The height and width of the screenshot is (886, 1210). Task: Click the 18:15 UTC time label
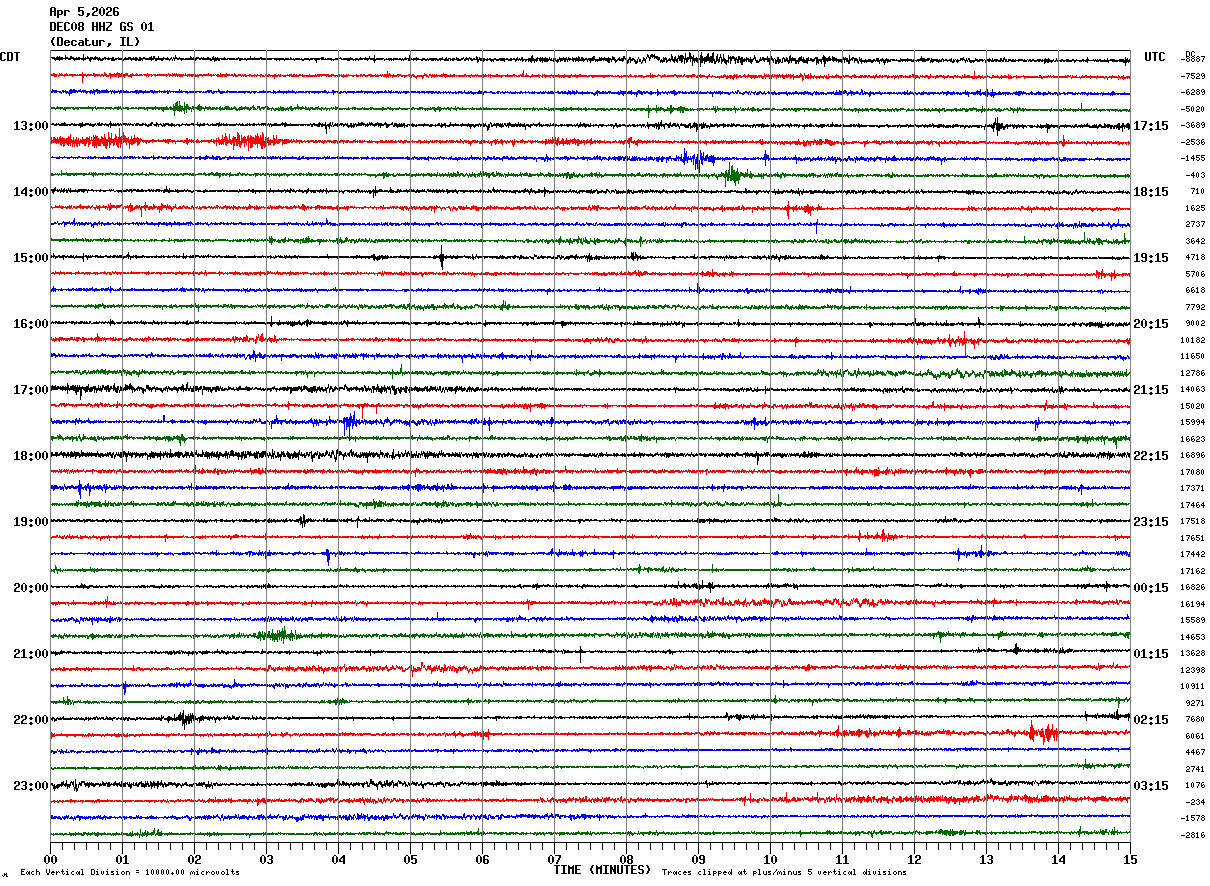1151,192
